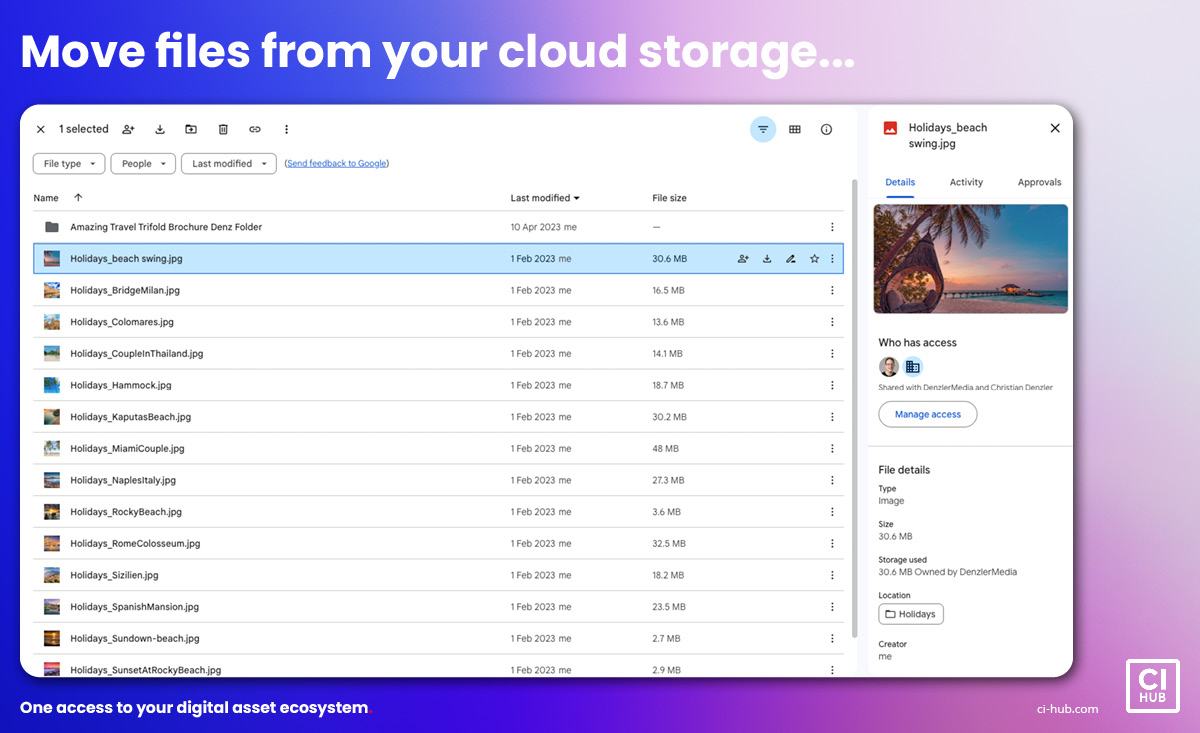Open the Approvals tab

[x=1039, y=182]
